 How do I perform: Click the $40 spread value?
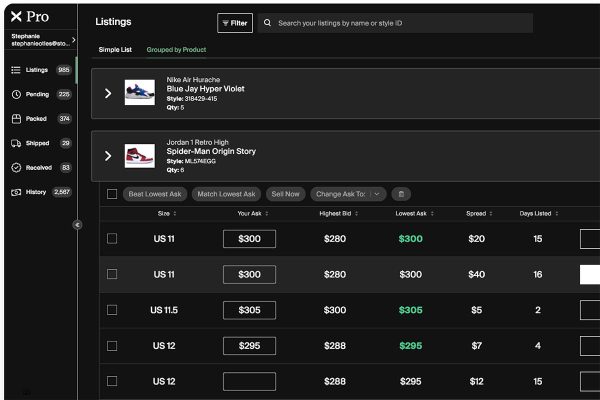point(476,274)
